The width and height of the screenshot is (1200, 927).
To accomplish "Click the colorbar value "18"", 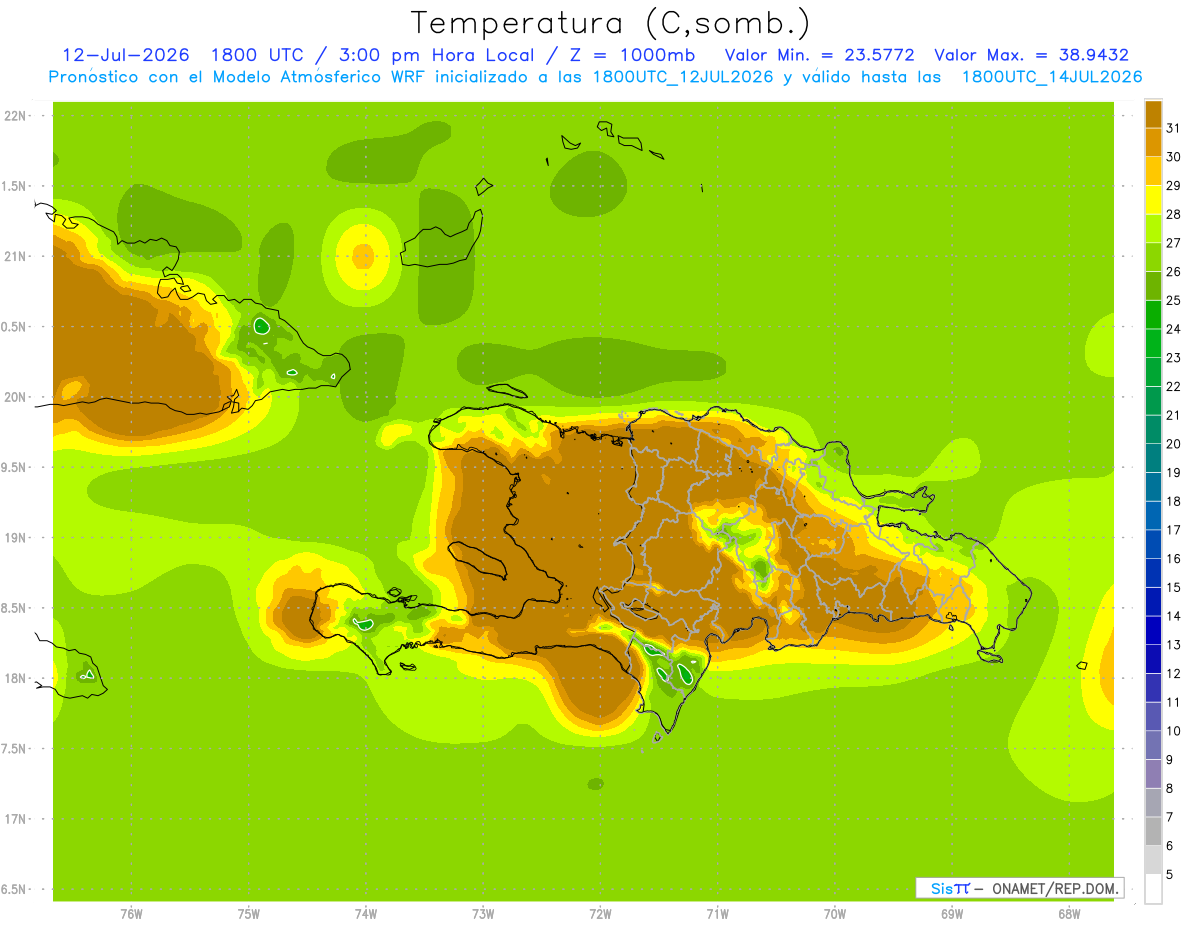I will click(1173, 501).
